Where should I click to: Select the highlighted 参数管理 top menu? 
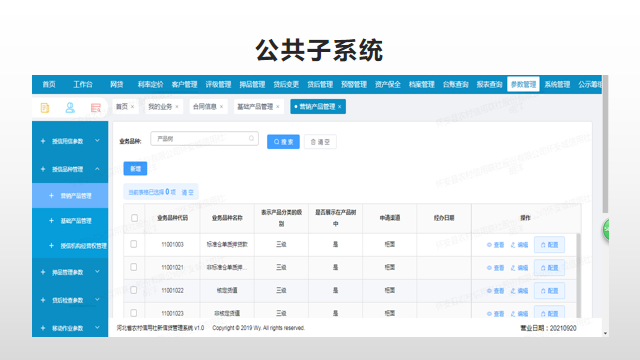click(x=523, y=84)
